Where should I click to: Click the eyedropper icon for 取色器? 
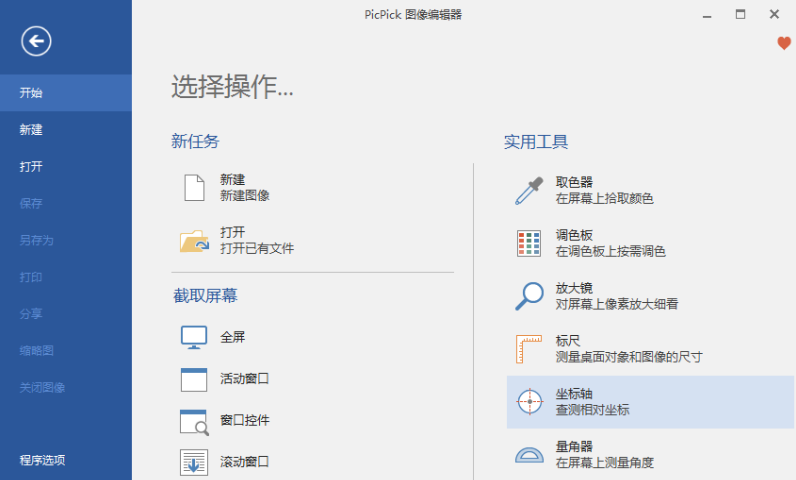[x=529, y=191]
